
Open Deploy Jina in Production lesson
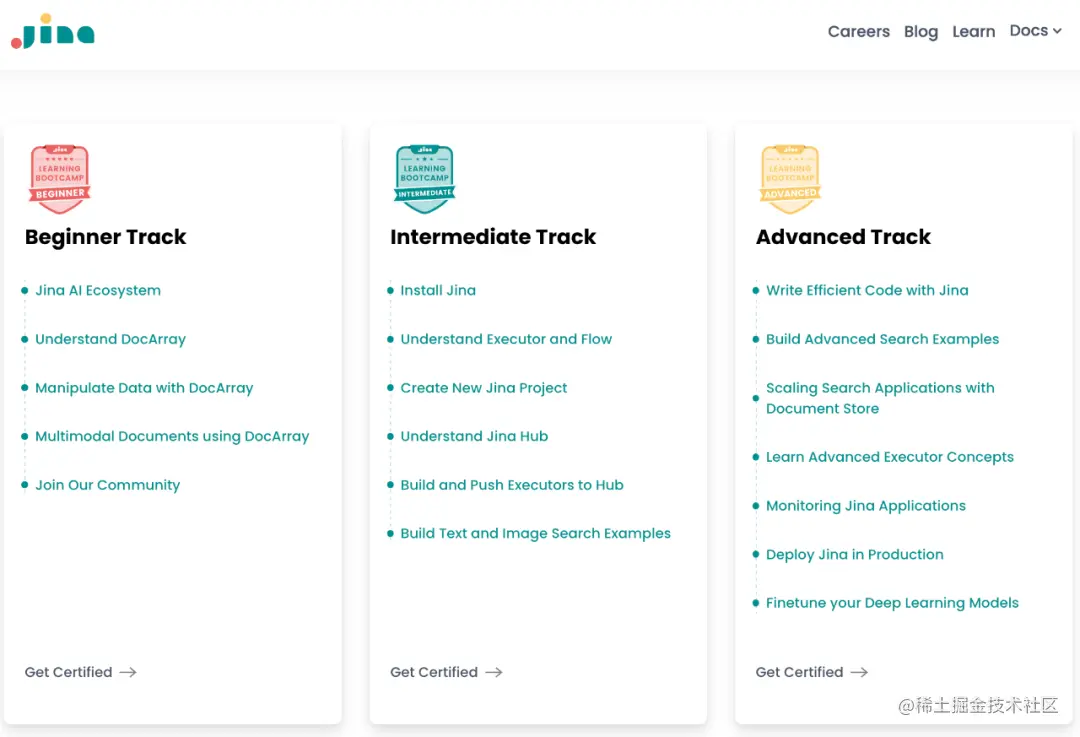pos(855,554)
